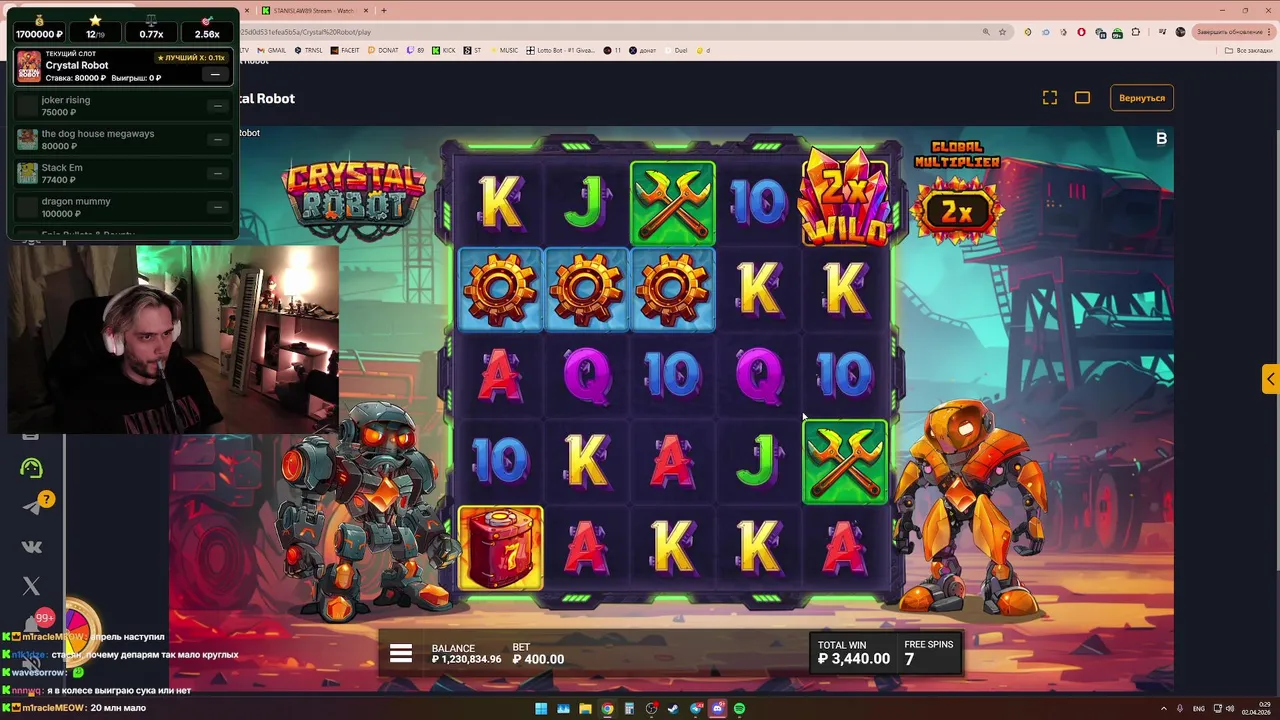The image size is (1280, 720).
Task: Click the red barrel 7 symbol
Action: click(500, 547)
